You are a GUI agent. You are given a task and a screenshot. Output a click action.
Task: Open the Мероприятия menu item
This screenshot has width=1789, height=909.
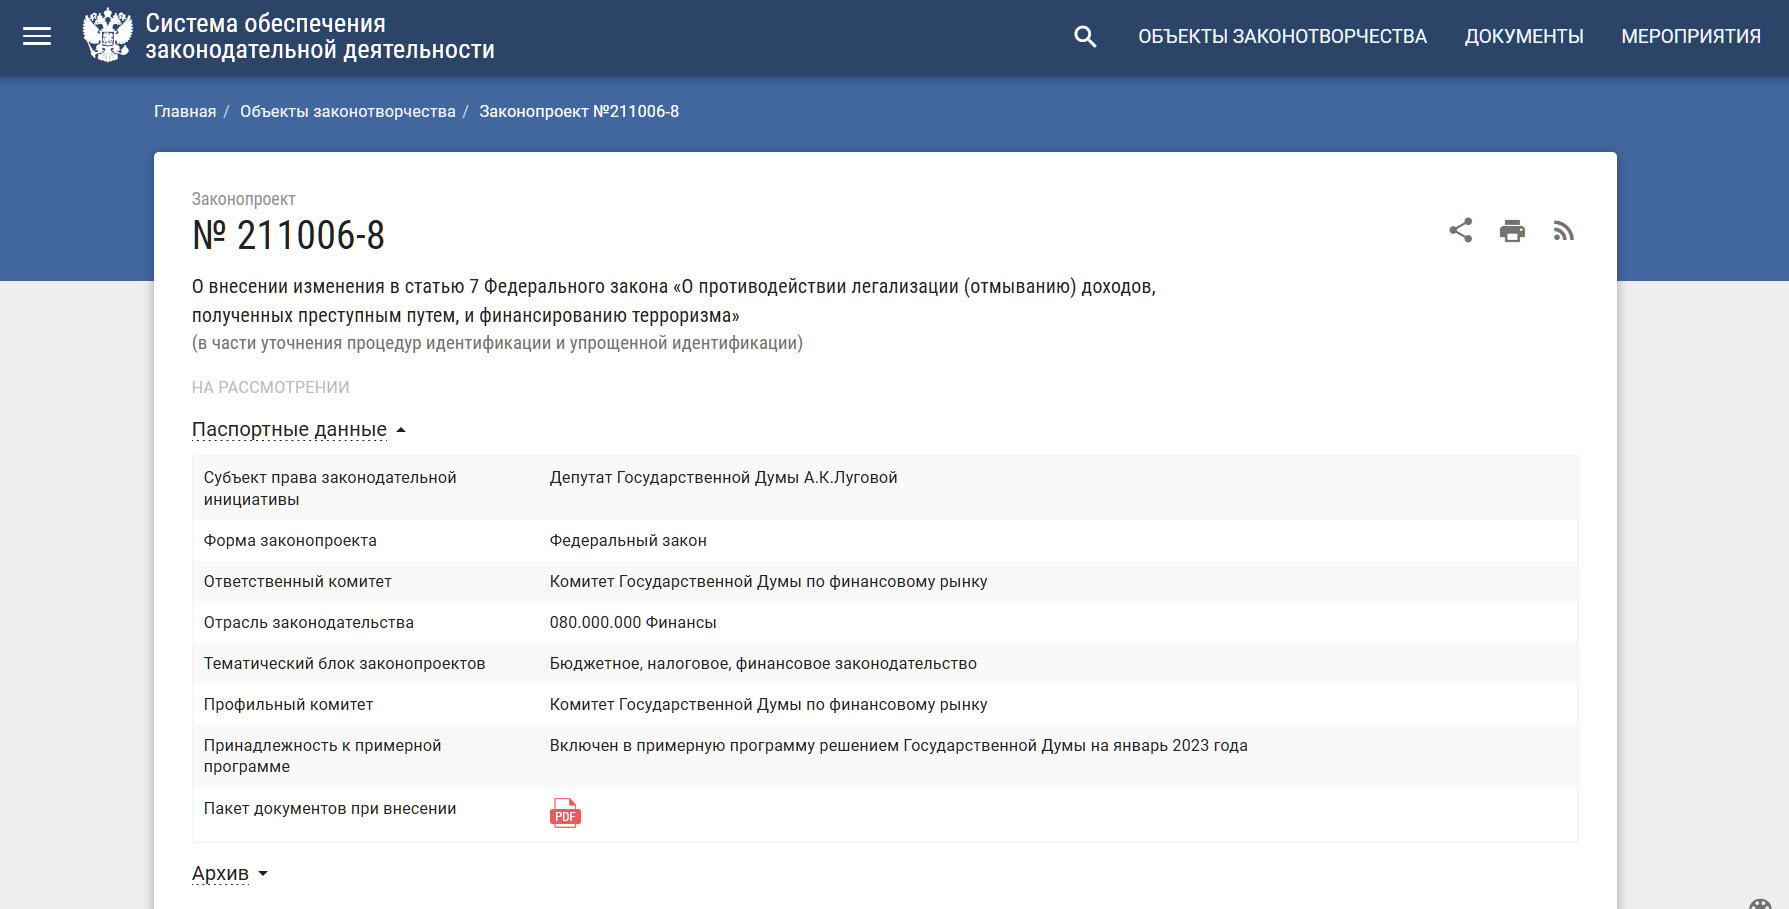[1690, 37]
